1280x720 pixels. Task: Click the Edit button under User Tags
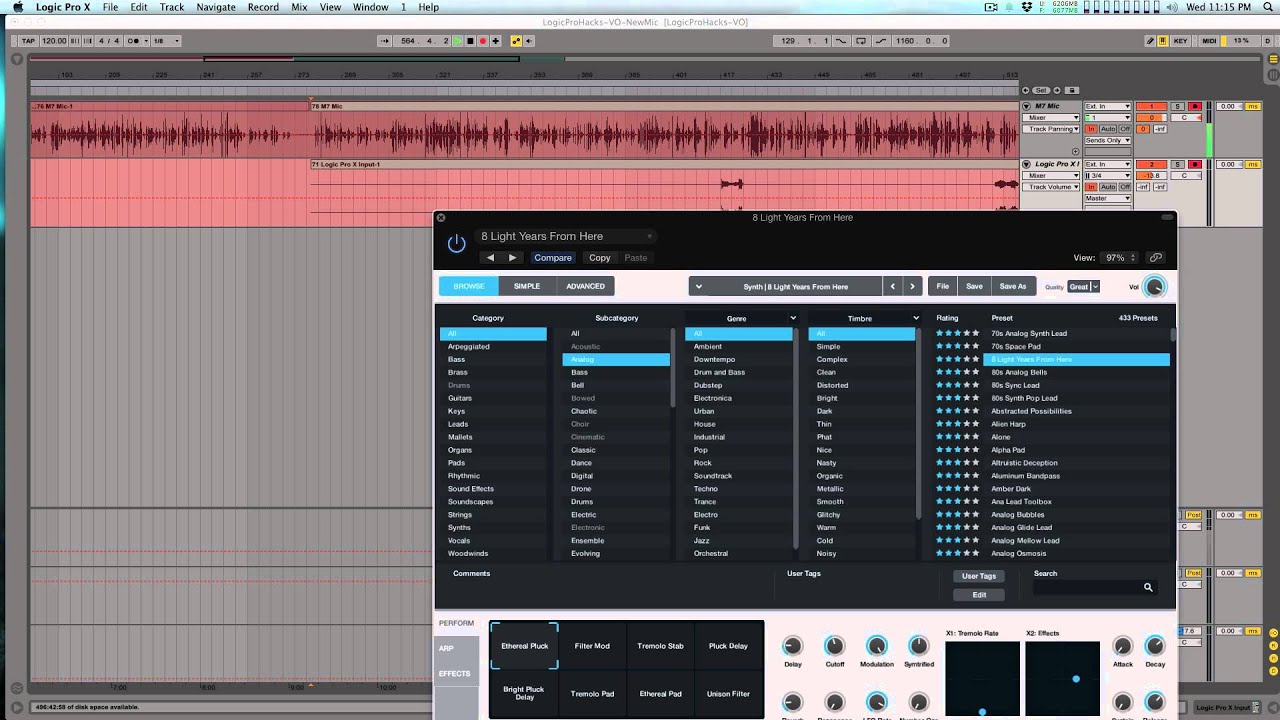[x=979, y=595]
